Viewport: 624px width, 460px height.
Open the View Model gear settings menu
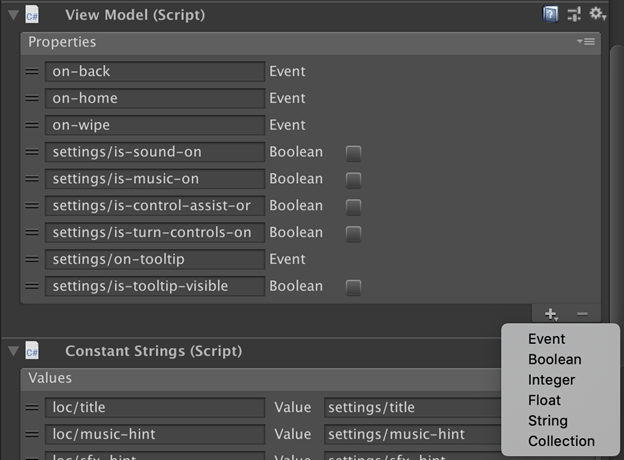[597, 14]
